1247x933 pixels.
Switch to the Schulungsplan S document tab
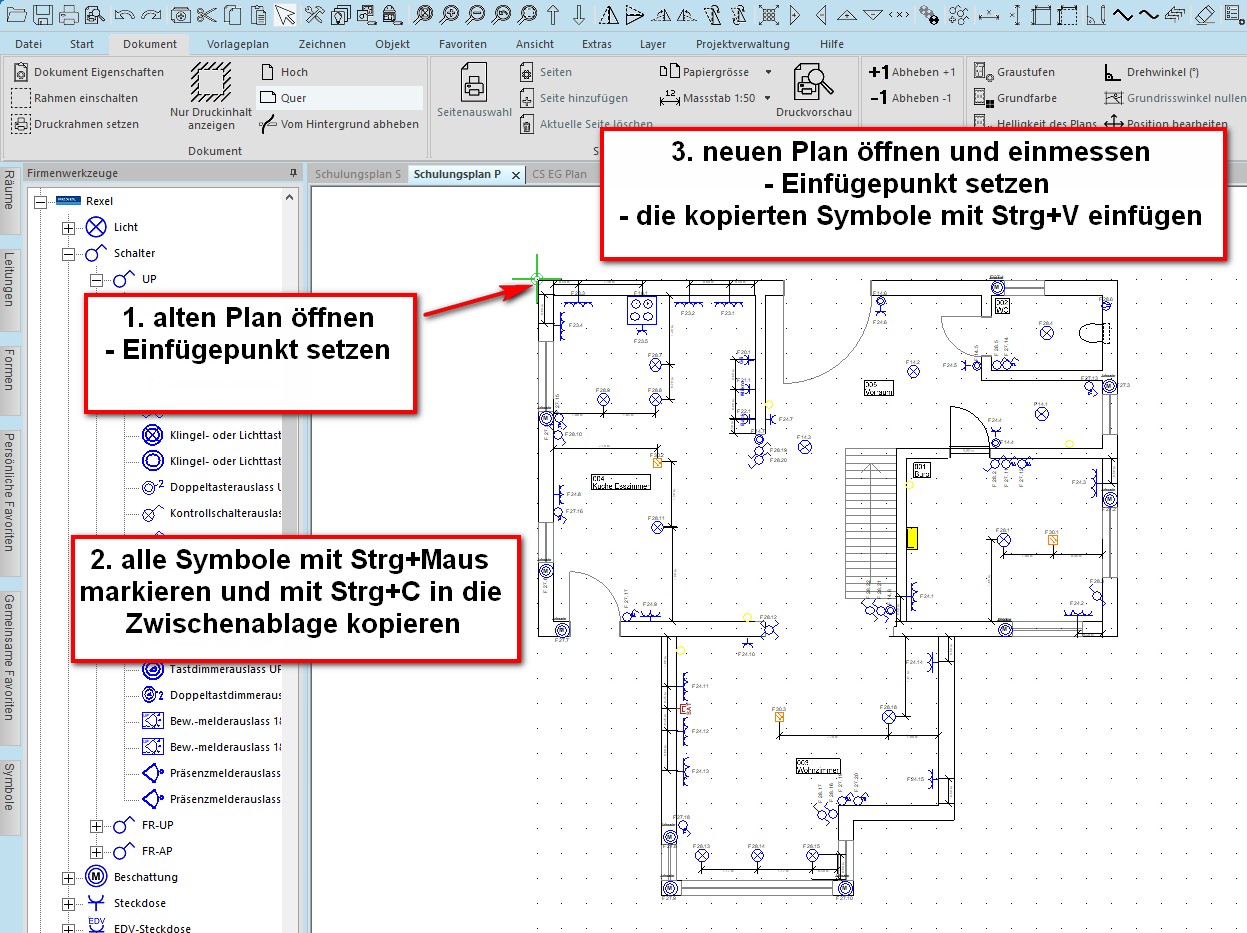[x=357, y=174]
